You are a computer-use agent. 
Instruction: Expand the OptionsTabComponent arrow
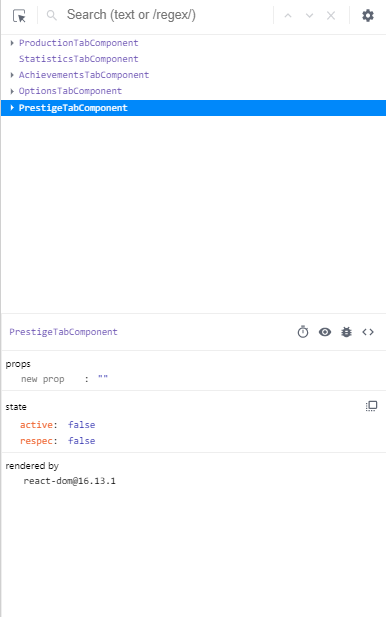[x=12, y=91]
